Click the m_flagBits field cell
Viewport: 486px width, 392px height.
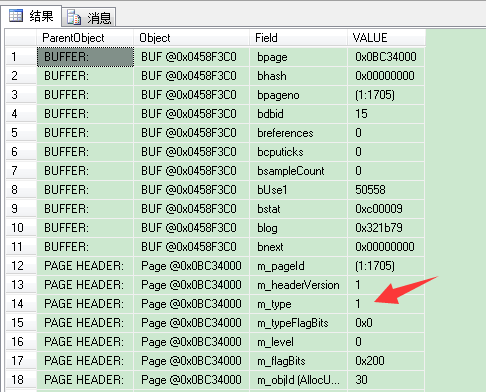pyautogui.click(x=298, y=361)
